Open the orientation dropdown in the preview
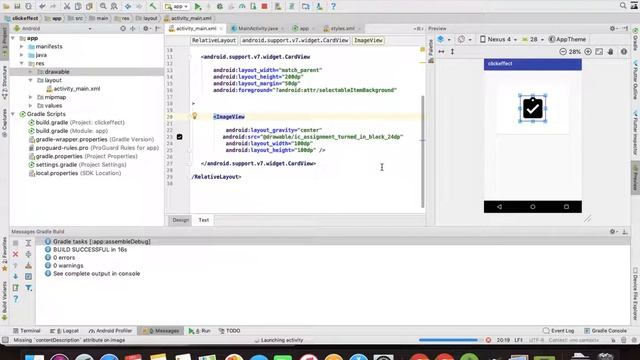Image resolution: width=640 pixels, height=360 pixels. point(464,39)
